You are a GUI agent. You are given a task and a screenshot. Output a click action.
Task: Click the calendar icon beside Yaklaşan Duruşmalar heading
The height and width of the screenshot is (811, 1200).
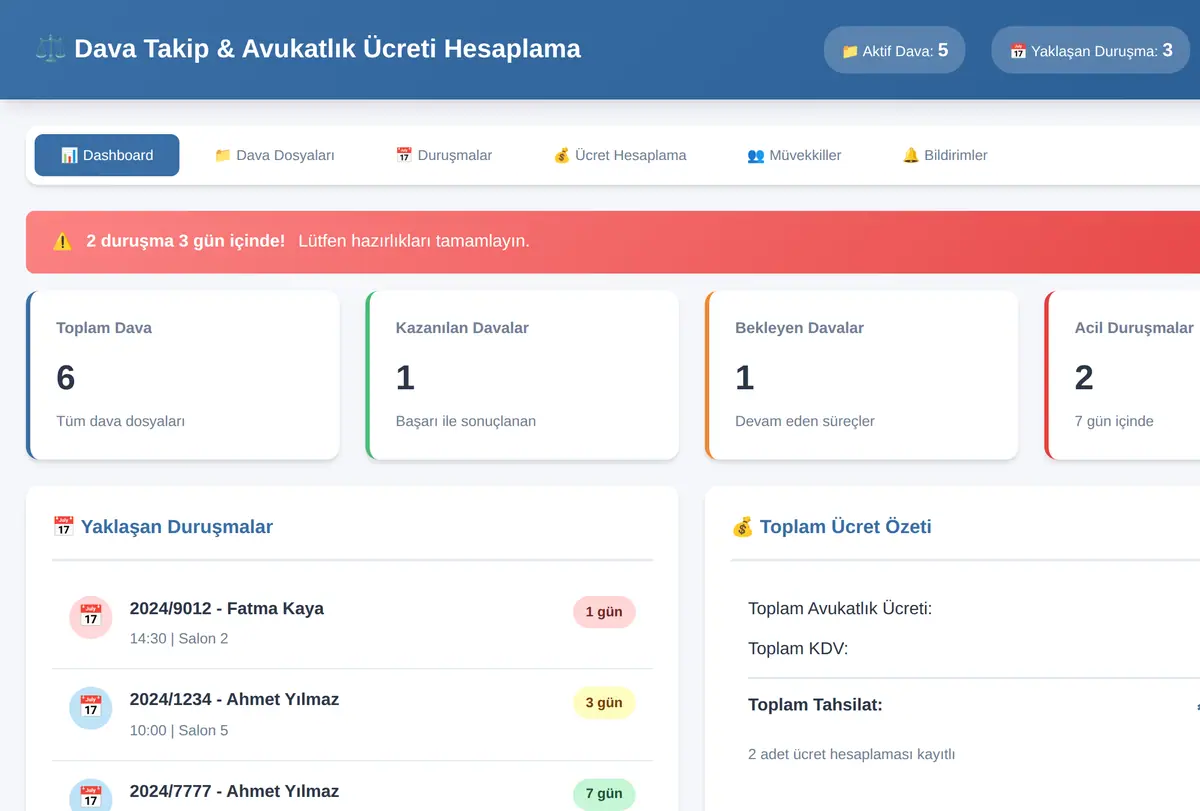[x=63, y=526]
